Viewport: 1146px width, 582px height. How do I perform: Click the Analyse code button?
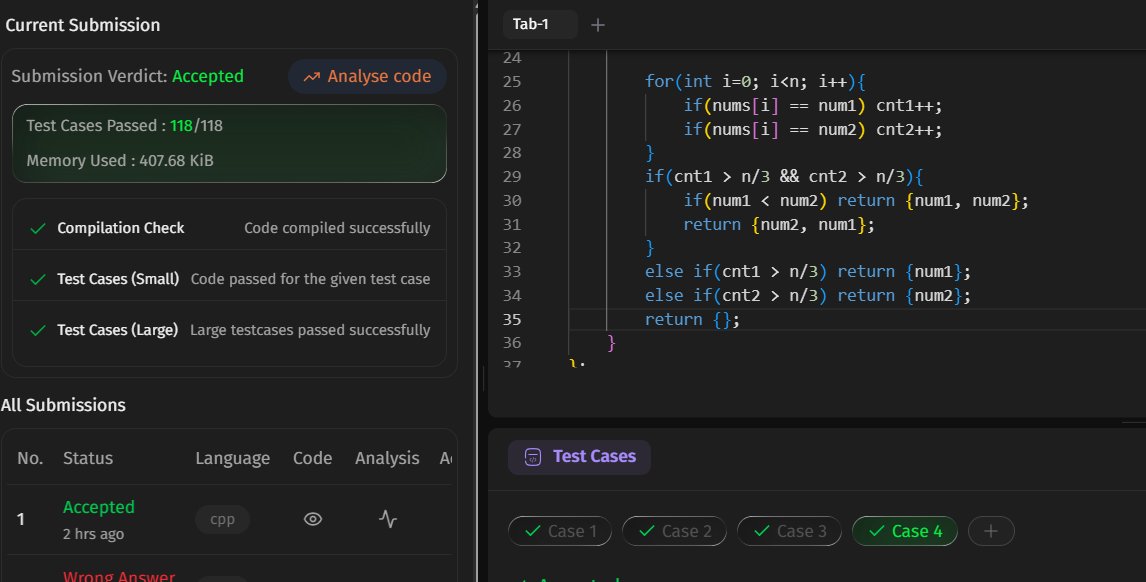[367, 77]
